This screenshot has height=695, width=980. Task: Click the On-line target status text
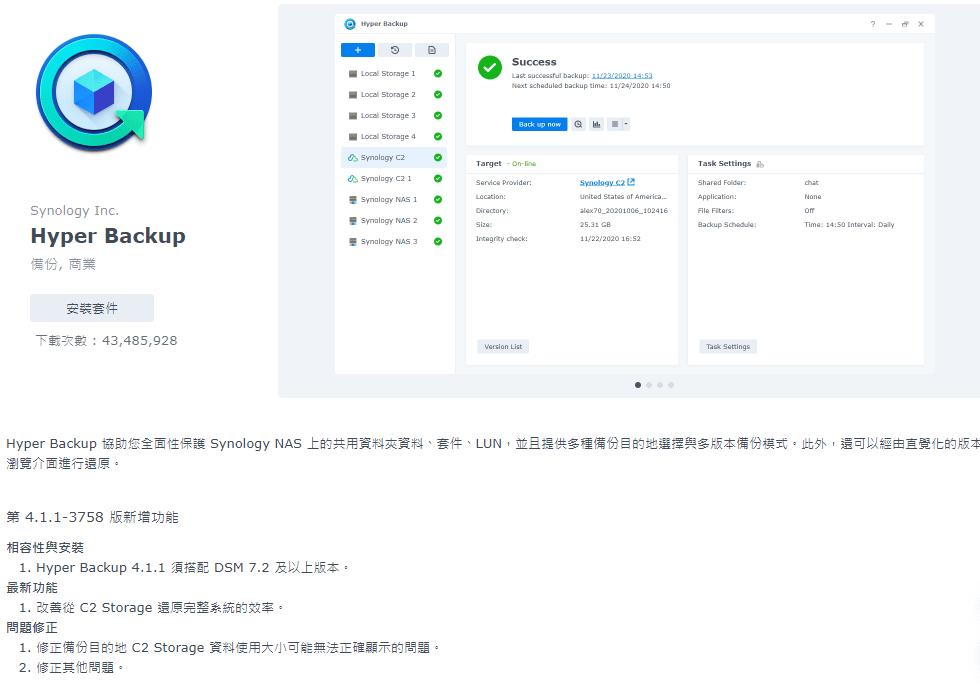point(524,164)
